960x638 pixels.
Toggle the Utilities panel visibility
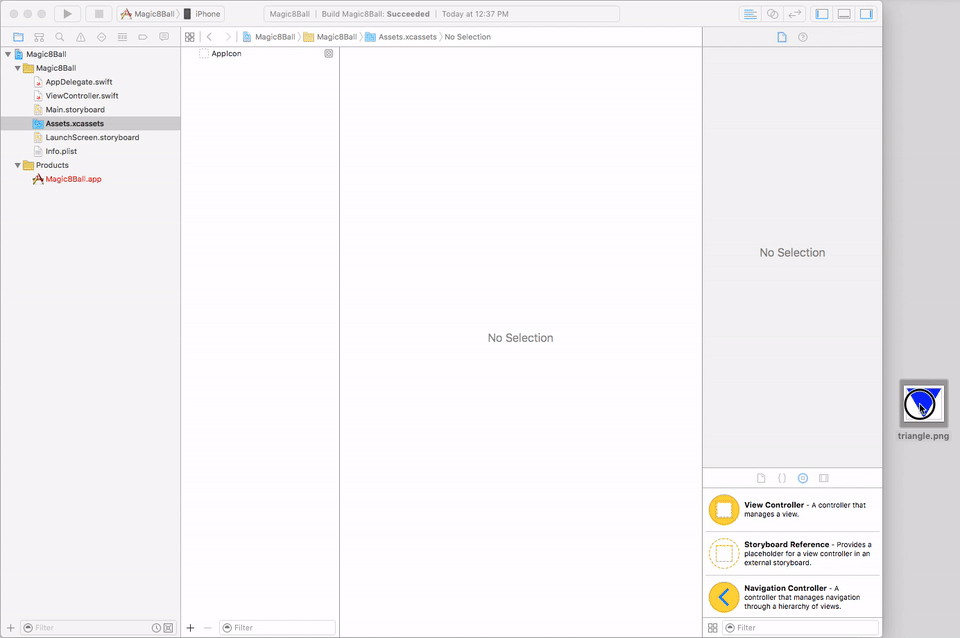(866, 13)
